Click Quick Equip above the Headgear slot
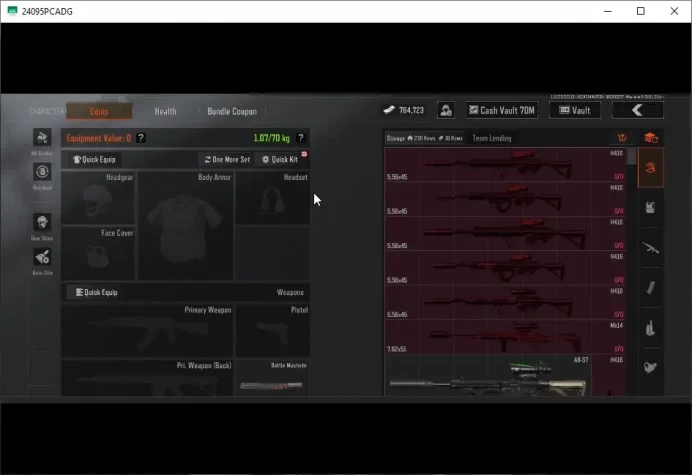The height and width of the screenshot is (475, 692). (x=94, y=159)
